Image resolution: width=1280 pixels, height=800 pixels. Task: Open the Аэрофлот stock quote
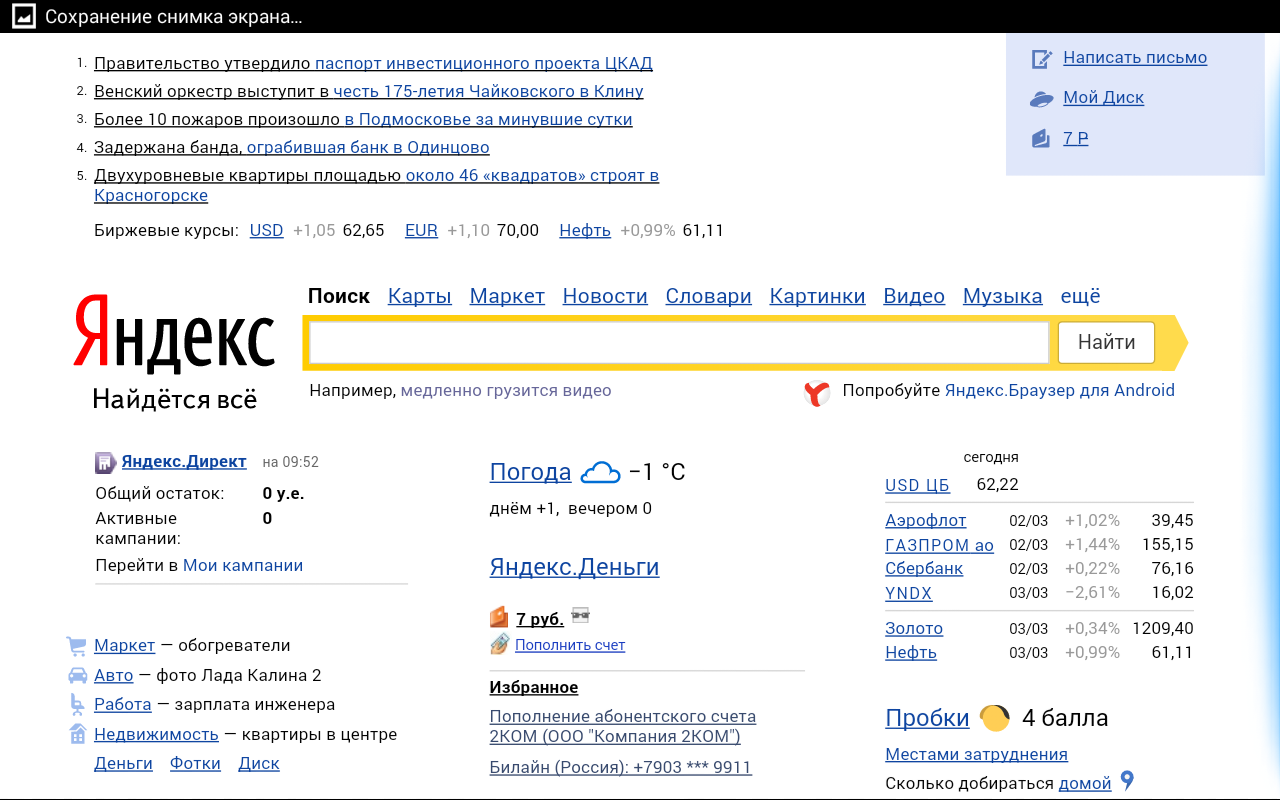(x=926, y=520)
